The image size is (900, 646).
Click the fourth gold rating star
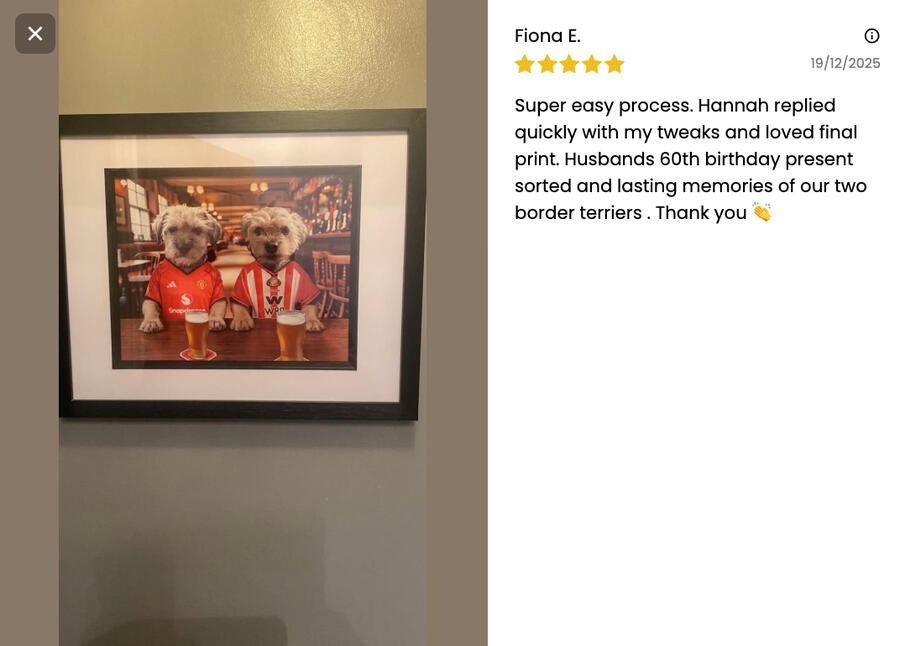[x=592, y=64]
